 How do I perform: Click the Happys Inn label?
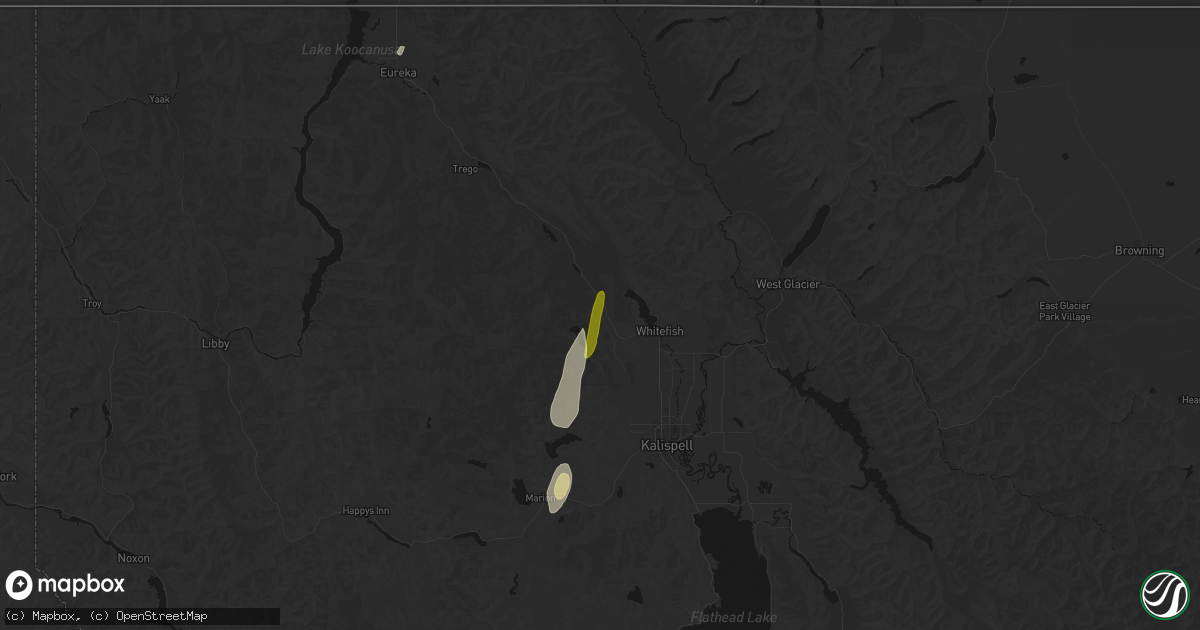click(x=364, y=511)
